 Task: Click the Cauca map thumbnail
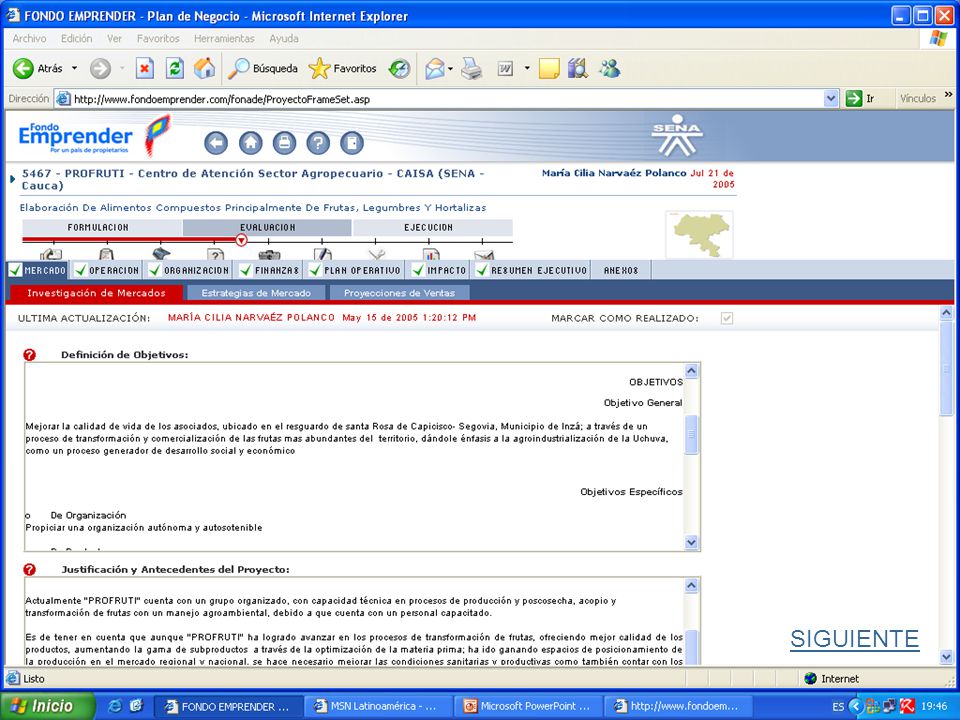pyautogui.click(x=700, y=234)
